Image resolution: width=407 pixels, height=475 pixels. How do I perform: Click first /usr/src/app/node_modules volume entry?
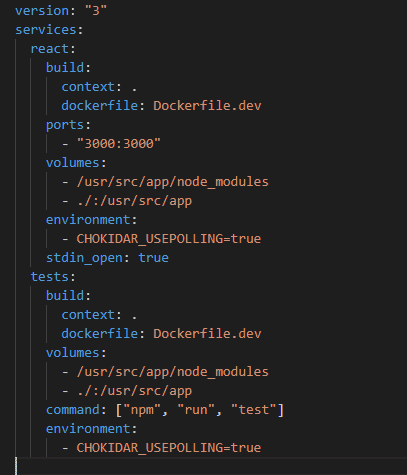[x=173, y=182]
